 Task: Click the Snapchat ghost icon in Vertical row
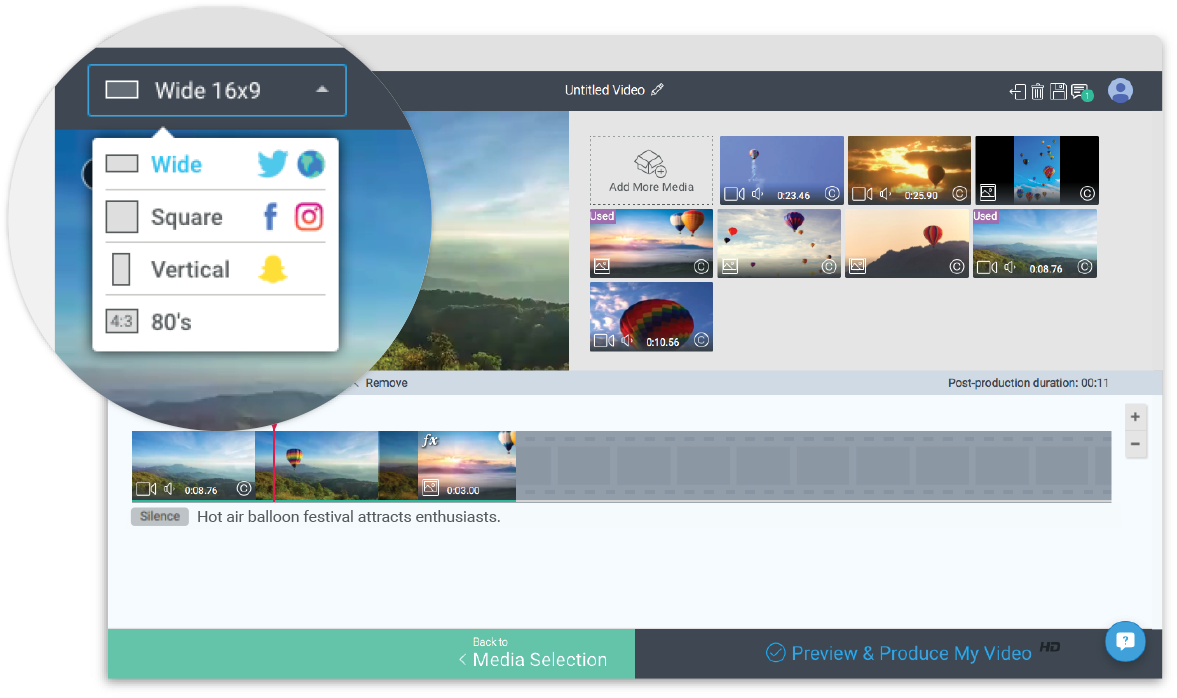tap(273, 269)
